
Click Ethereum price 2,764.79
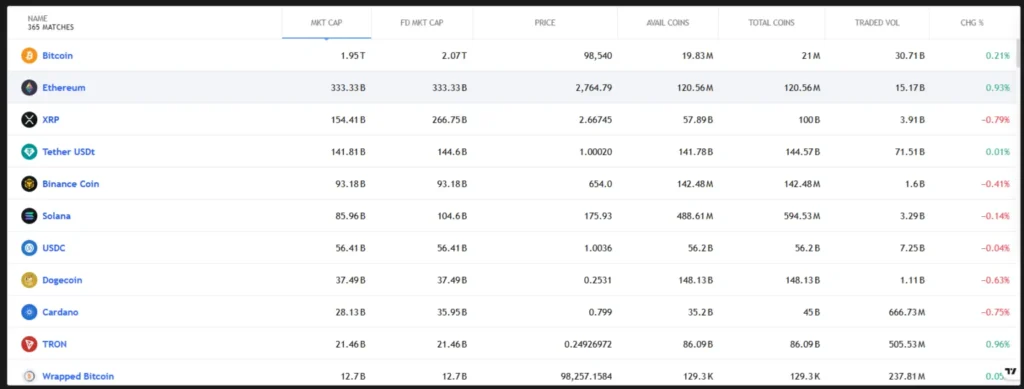coord(594,87)
